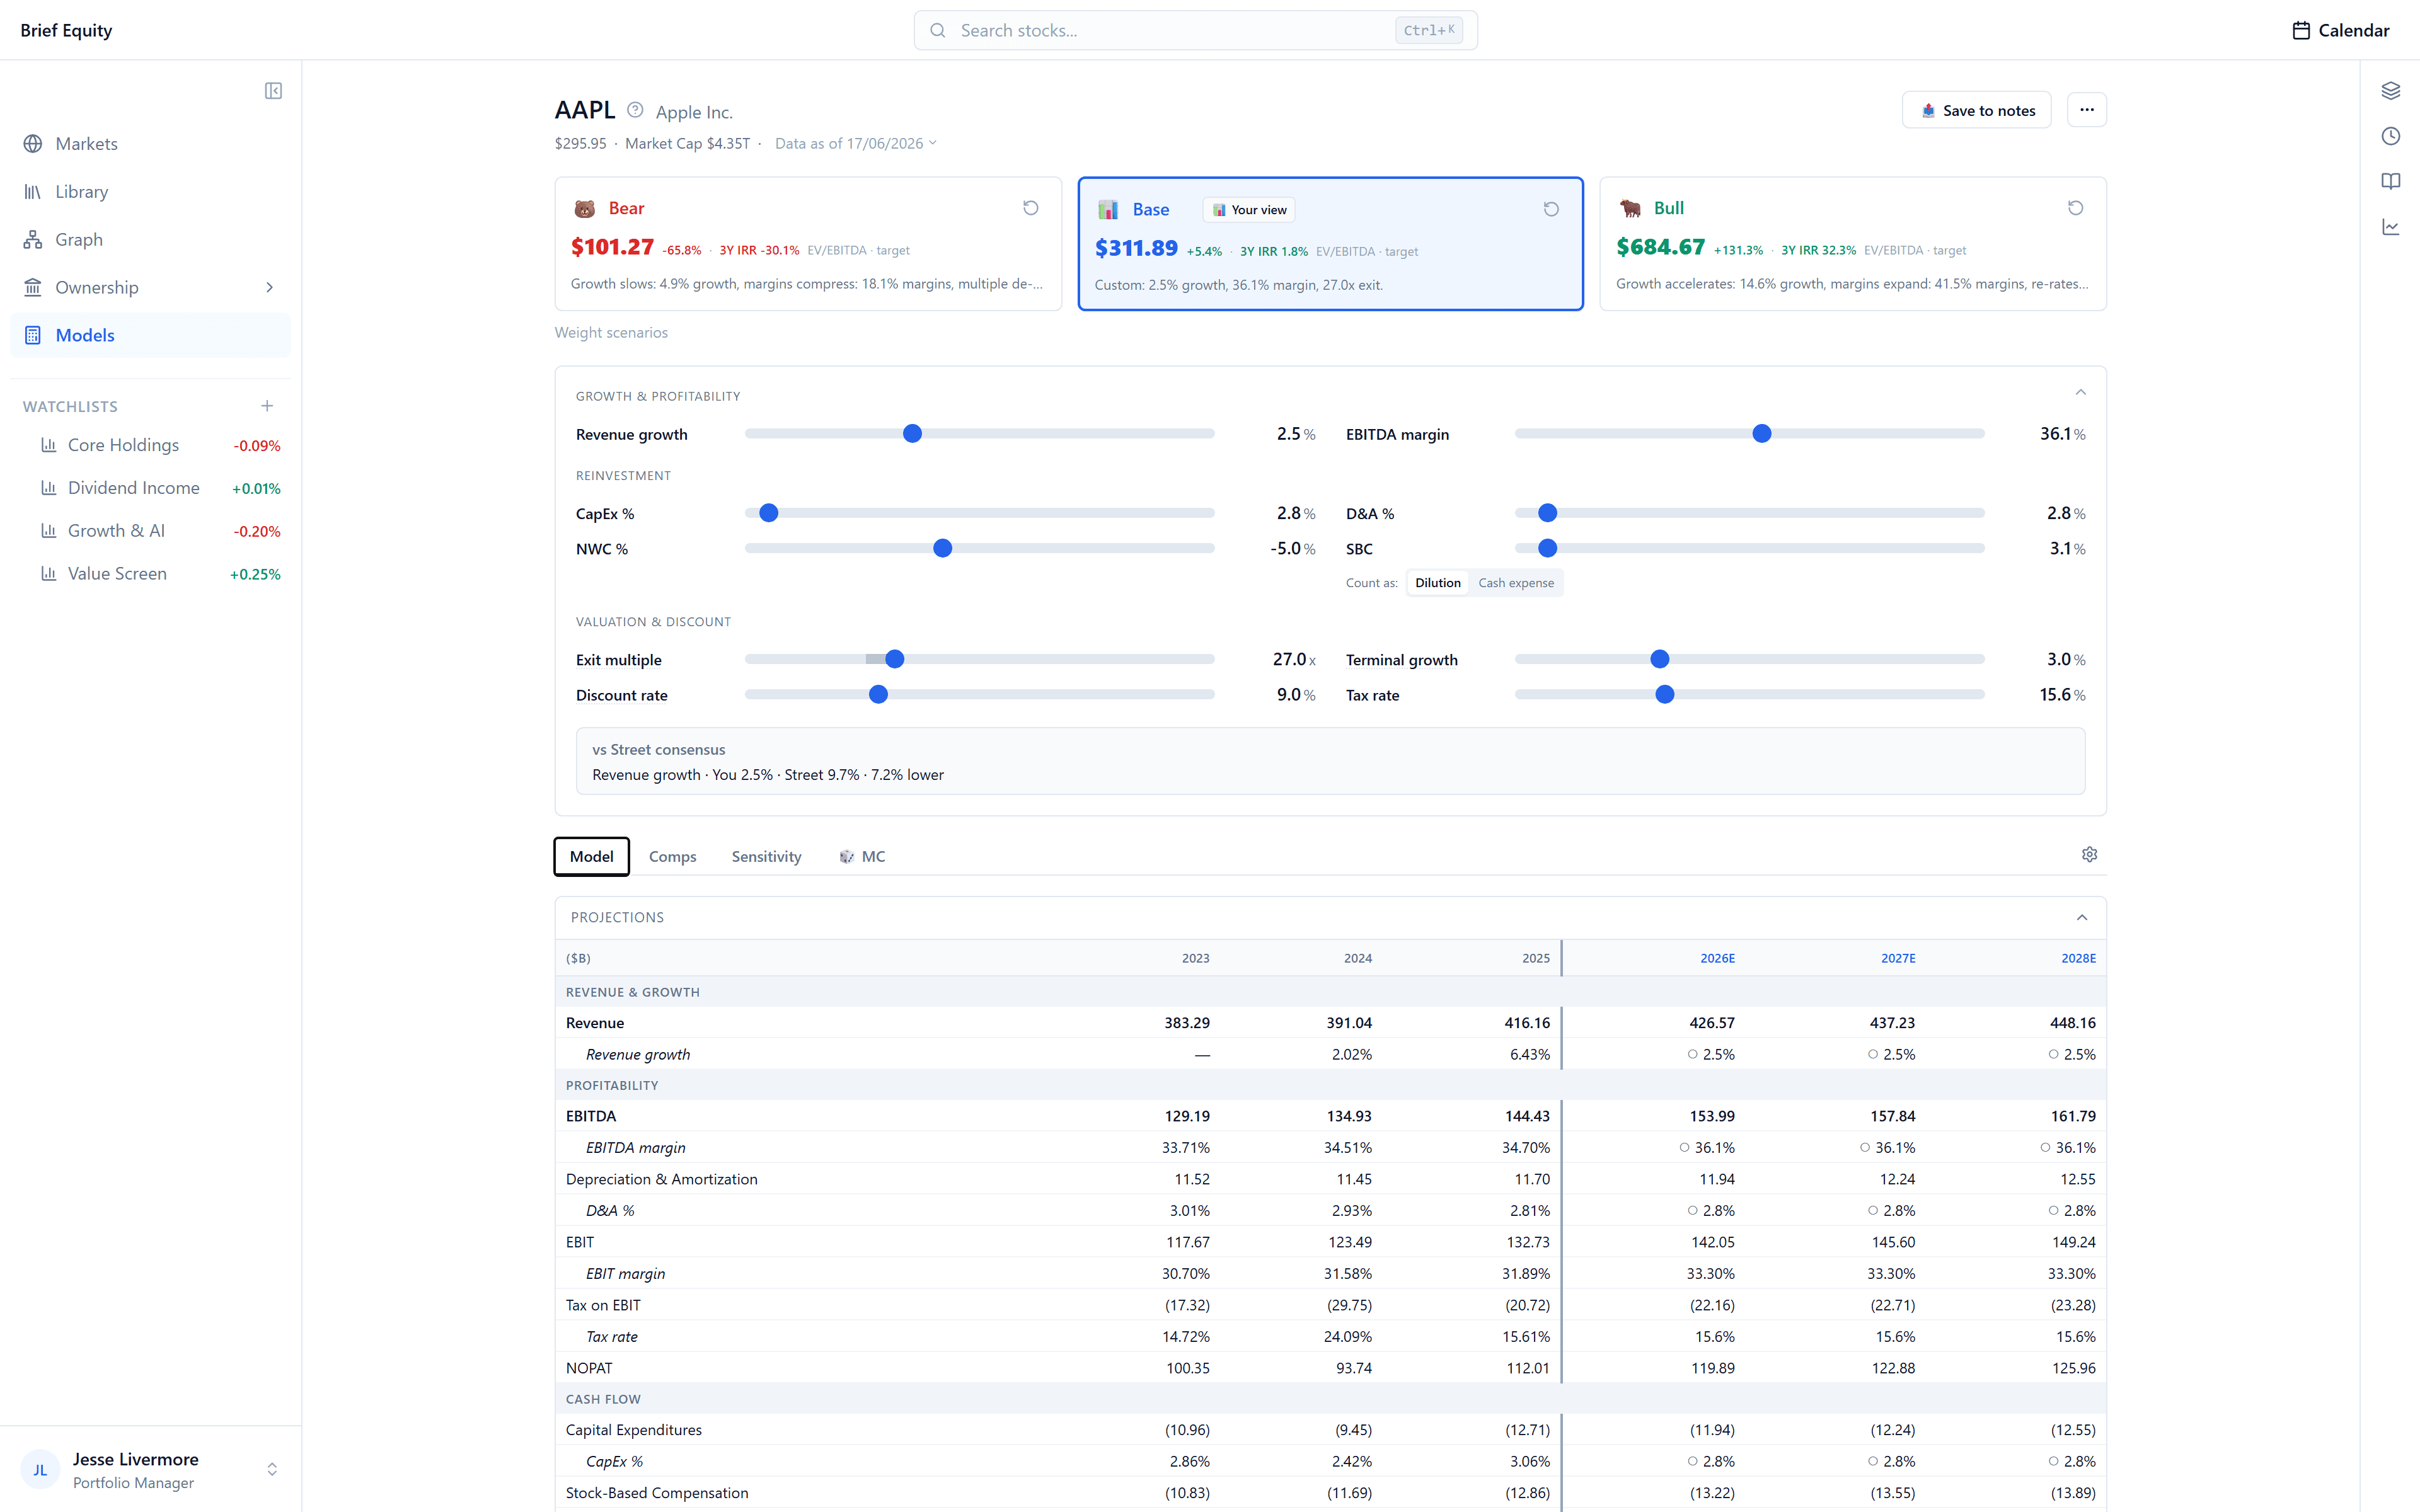Open the Data as of date dropdown
This screenshot has width=2420, height=1512.
[856, 144]
